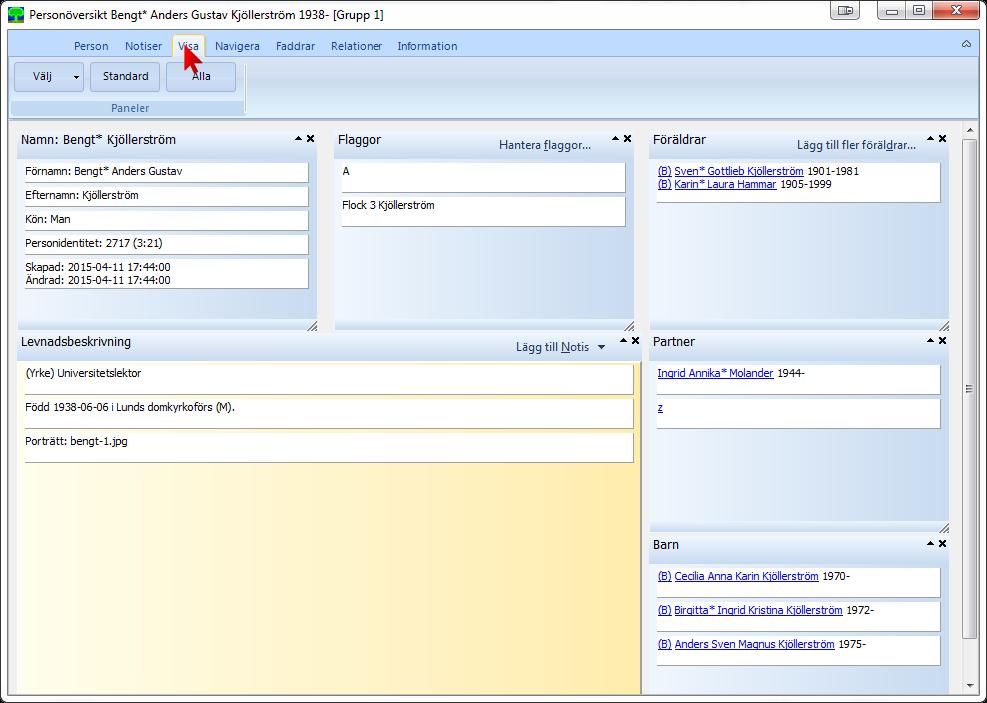Collapse the Partner panel triangle icon

click(930, 340)
